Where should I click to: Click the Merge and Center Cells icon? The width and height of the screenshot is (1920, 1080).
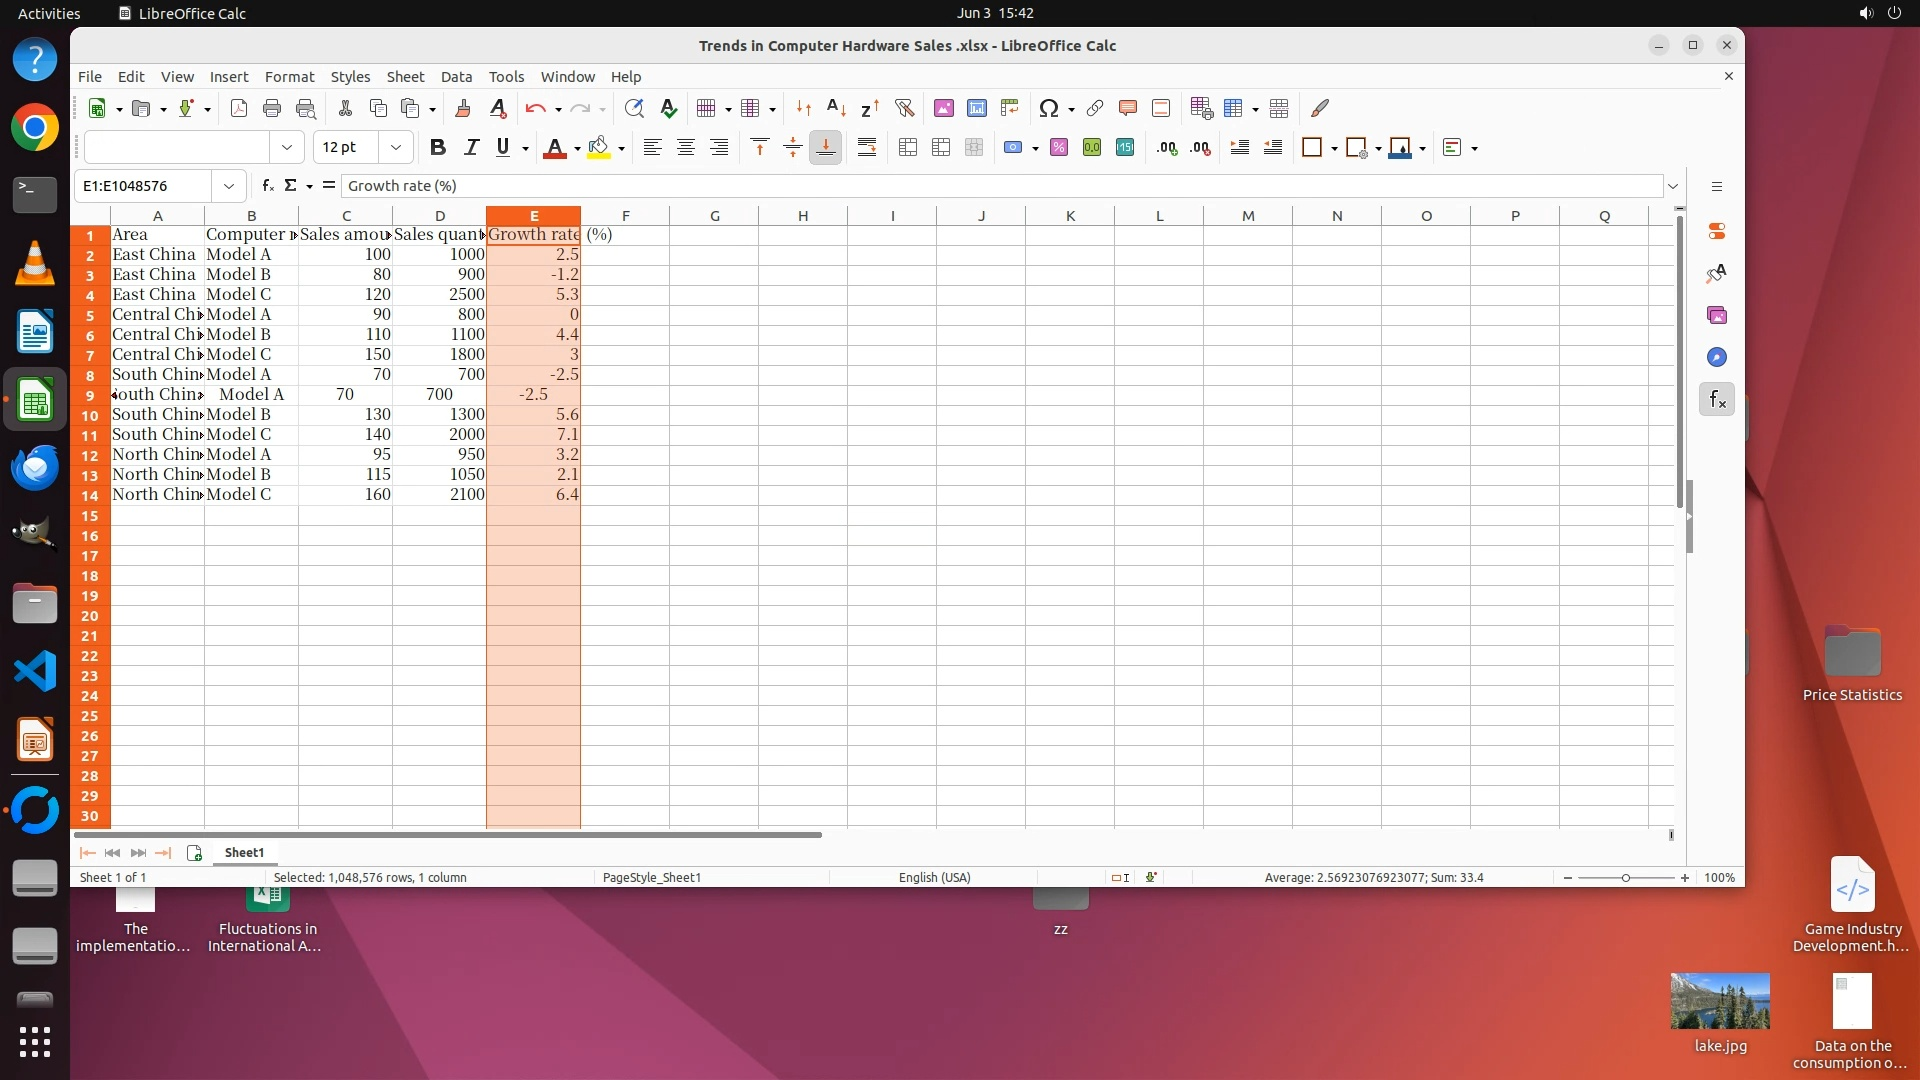pyautogui.click(x=908, y=148)
